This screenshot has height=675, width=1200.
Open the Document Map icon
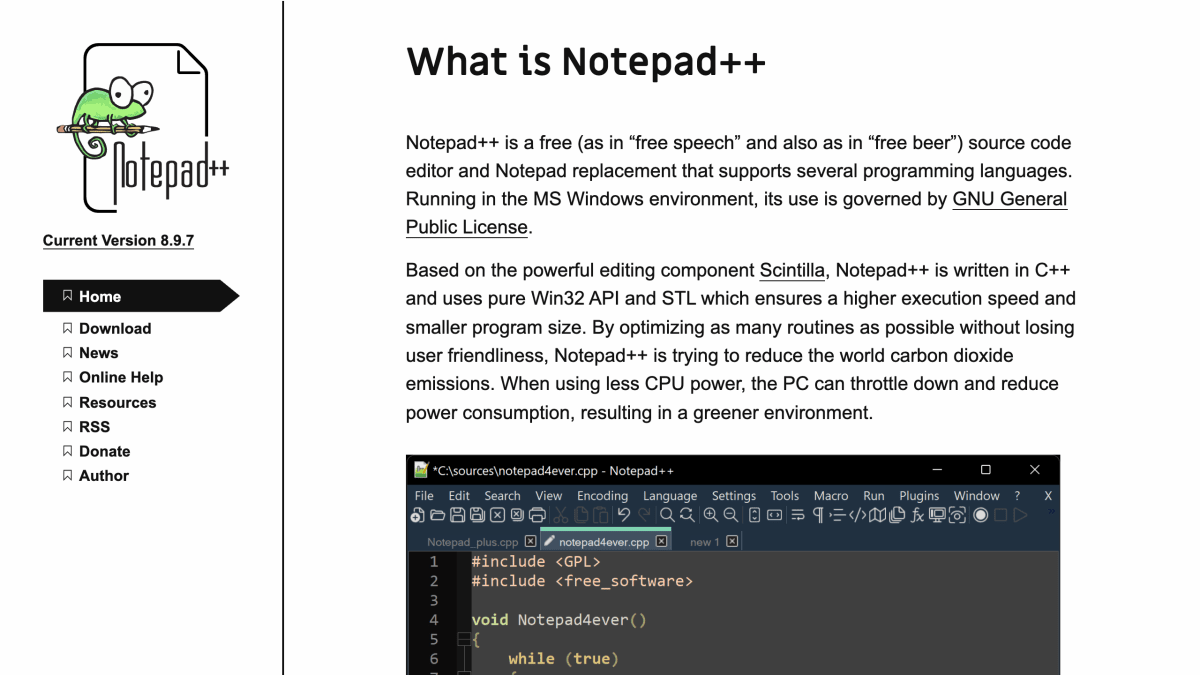(x=878, y=515)
